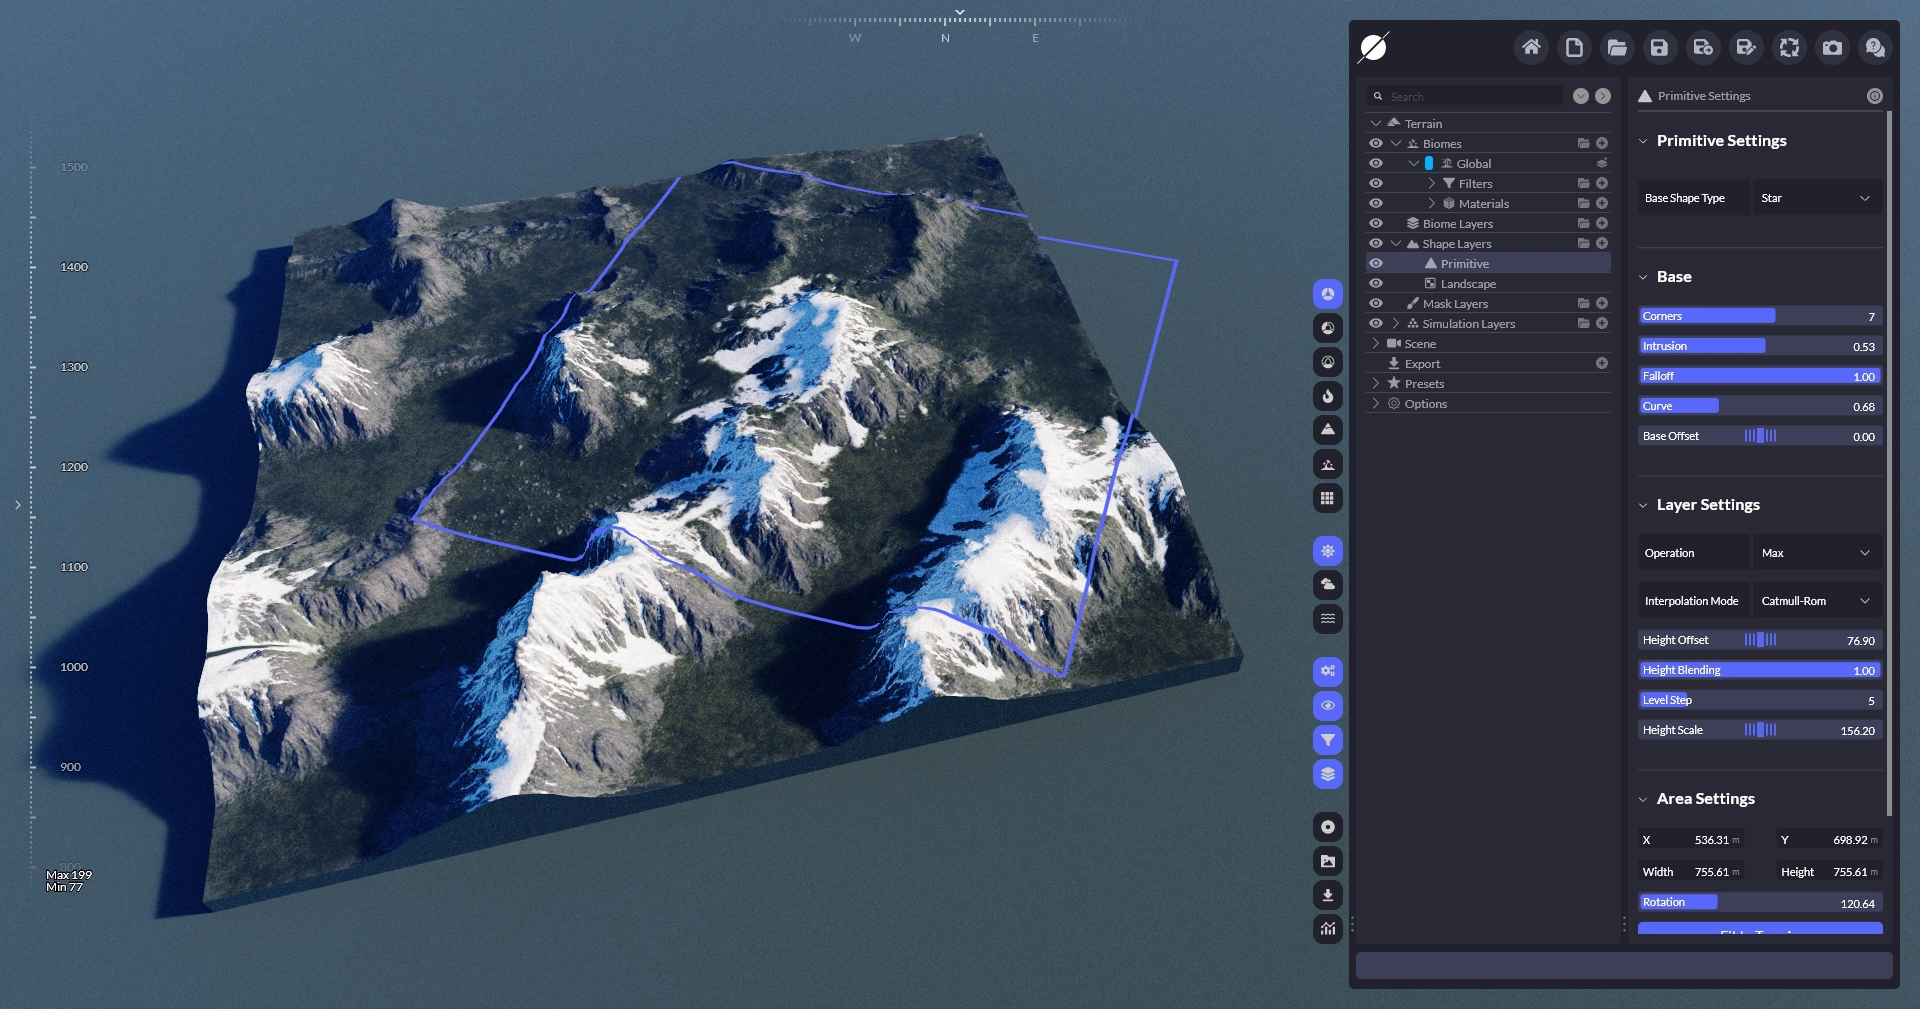Select the Export tree item
Viewport: 1920px width, 1009px height.
[1422, 364]
